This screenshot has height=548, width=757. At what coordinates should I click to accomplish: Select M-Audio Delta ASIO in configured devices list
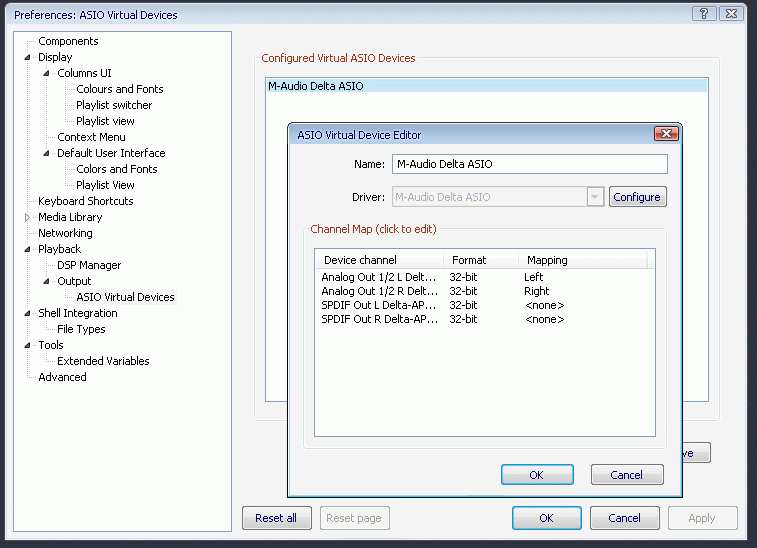click(486, 86)
